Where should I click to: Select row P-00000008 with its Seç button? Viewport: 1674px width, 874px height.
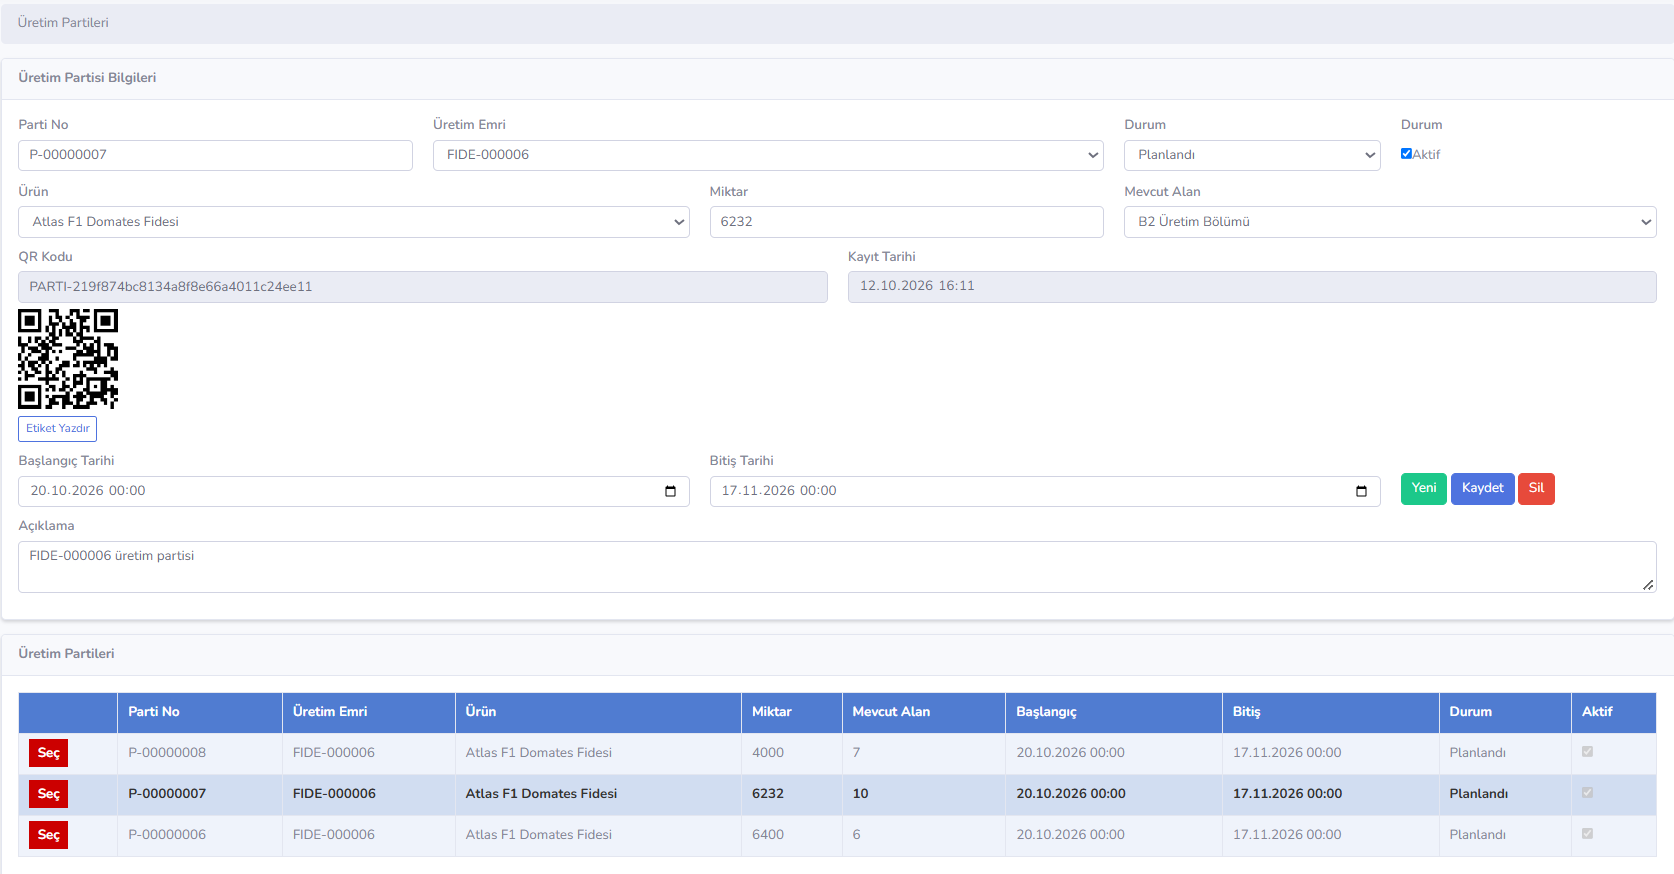[x=49, y=753]
